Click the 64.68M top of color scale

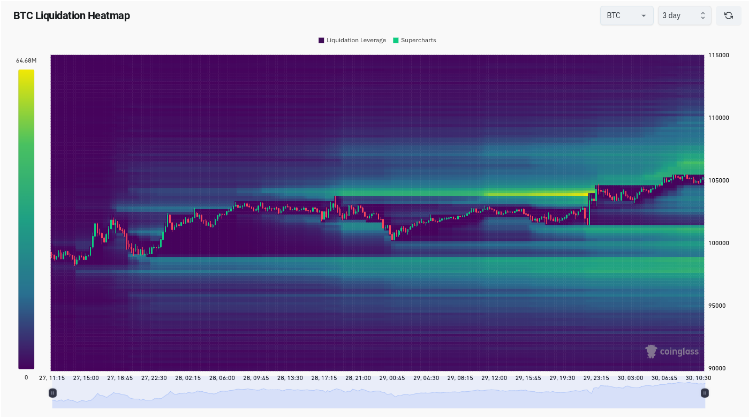(x=26, y=61)
